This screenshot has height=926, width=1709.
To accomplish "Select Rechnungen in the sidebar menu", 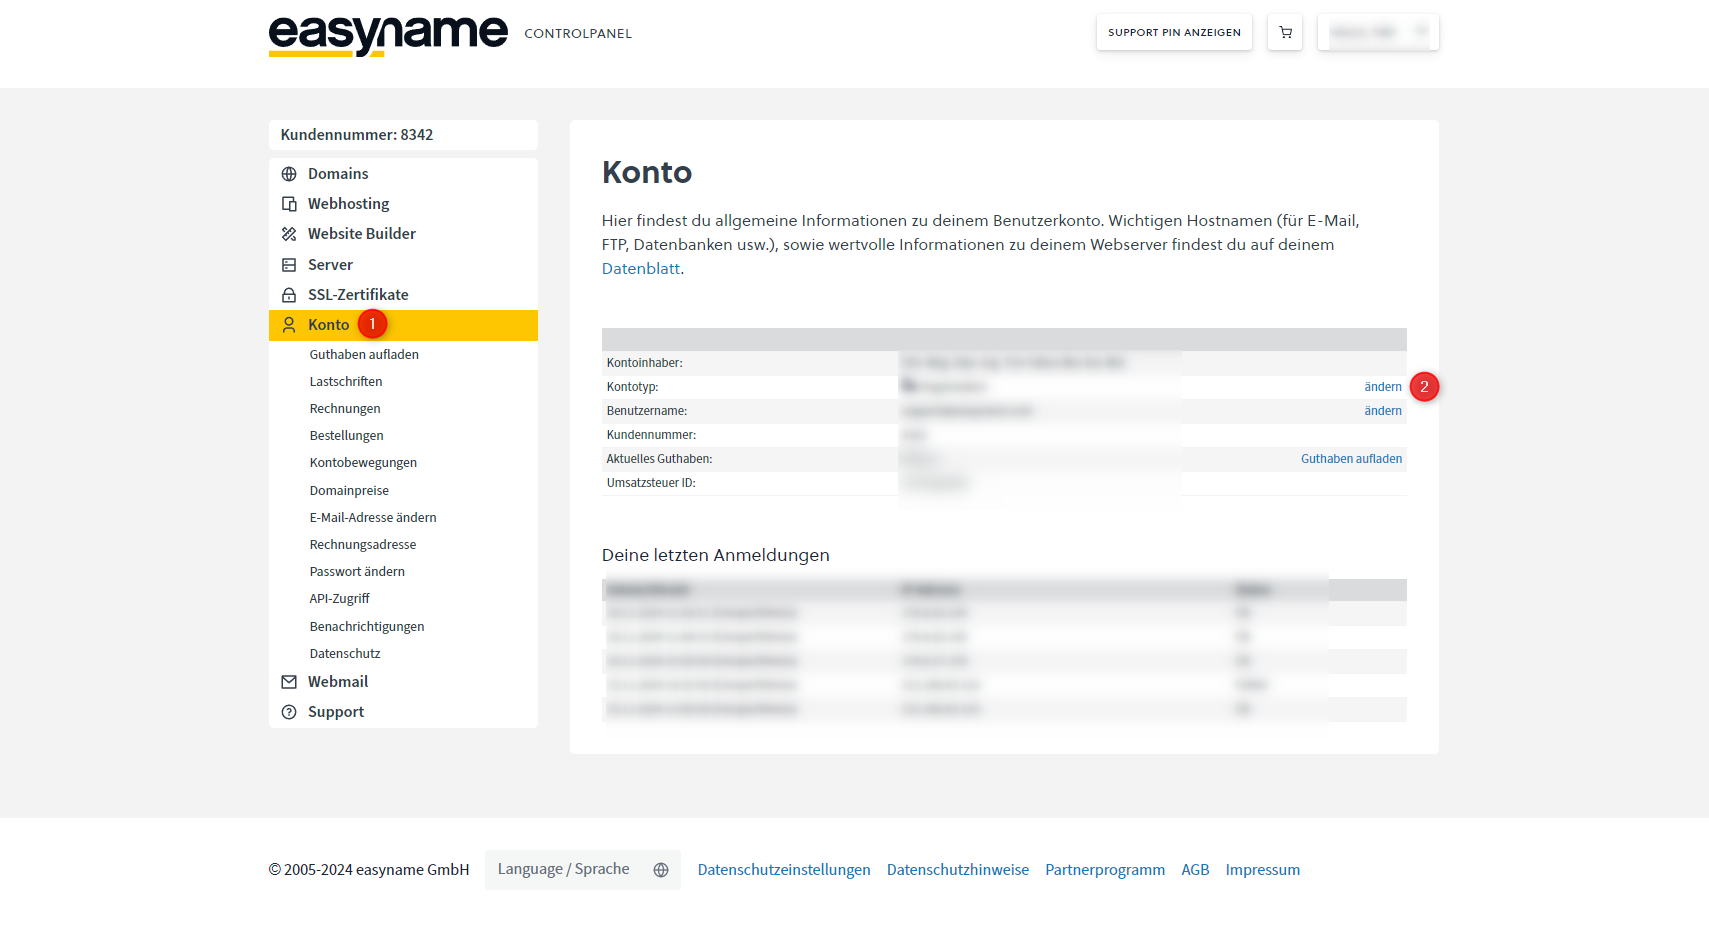I will [344, 408].
